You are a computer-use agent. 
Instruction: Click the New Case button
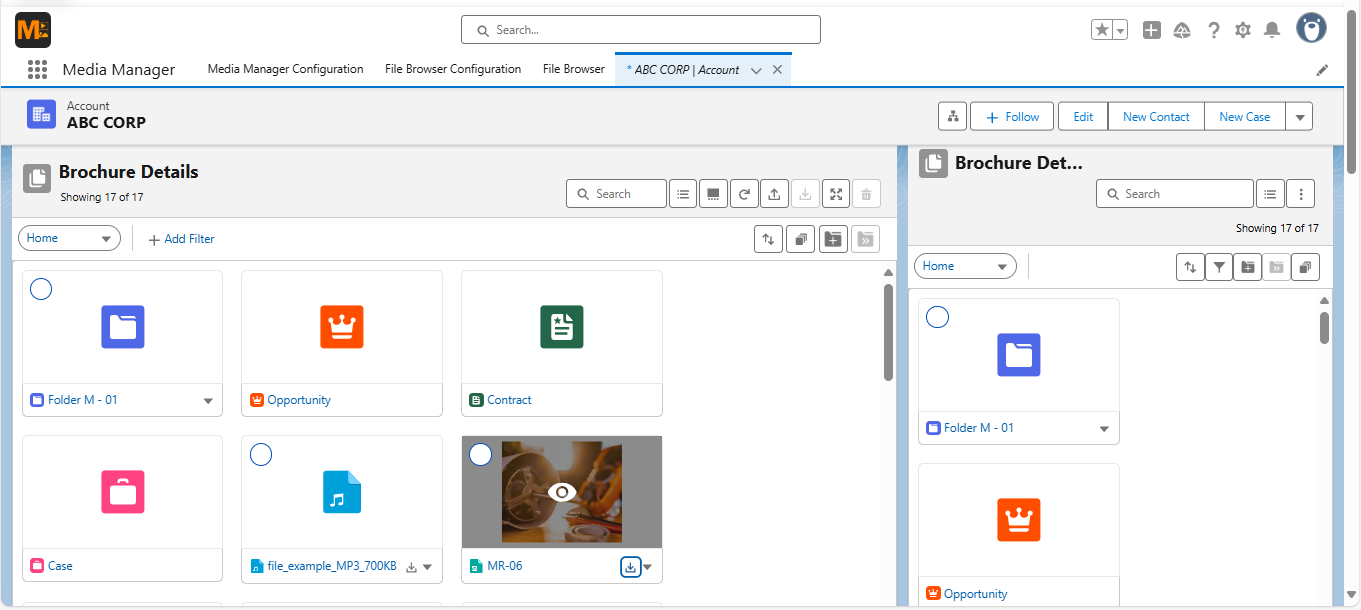pos(1244,117)
